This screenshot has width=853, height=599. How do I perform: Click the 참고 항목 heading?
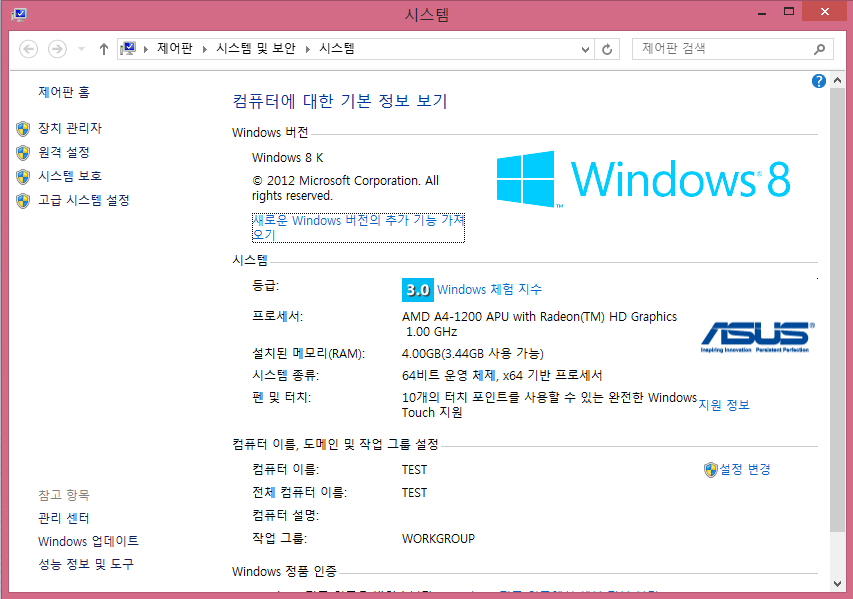(x=64, y=495)
